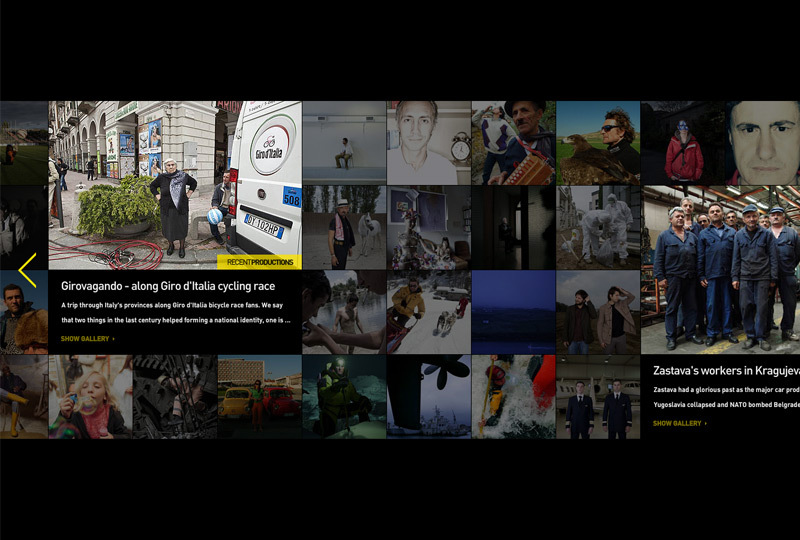Select thumbnail of two pilots by jet
This screenshot has height=540, width=800.
(598, 397)
